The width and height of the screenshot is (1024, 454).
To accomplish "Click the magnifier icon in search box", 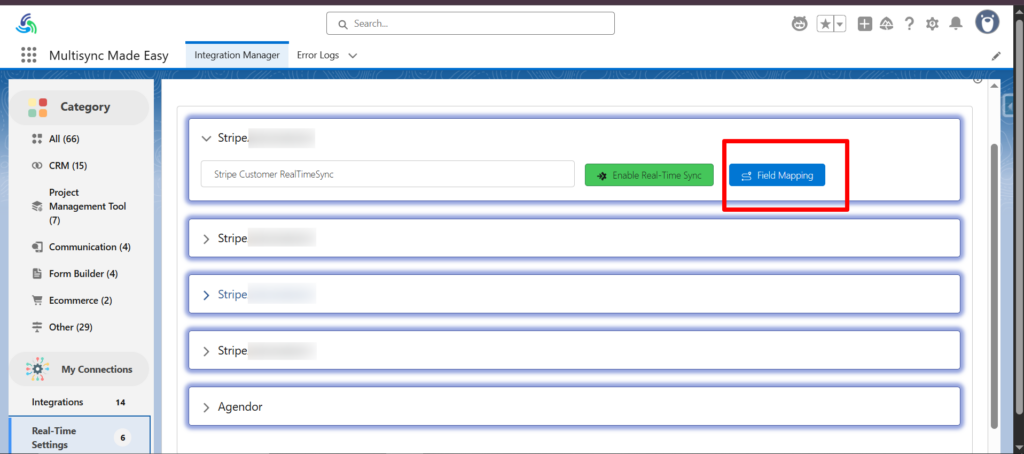I will pyautogui.click(x=343, y=24).
